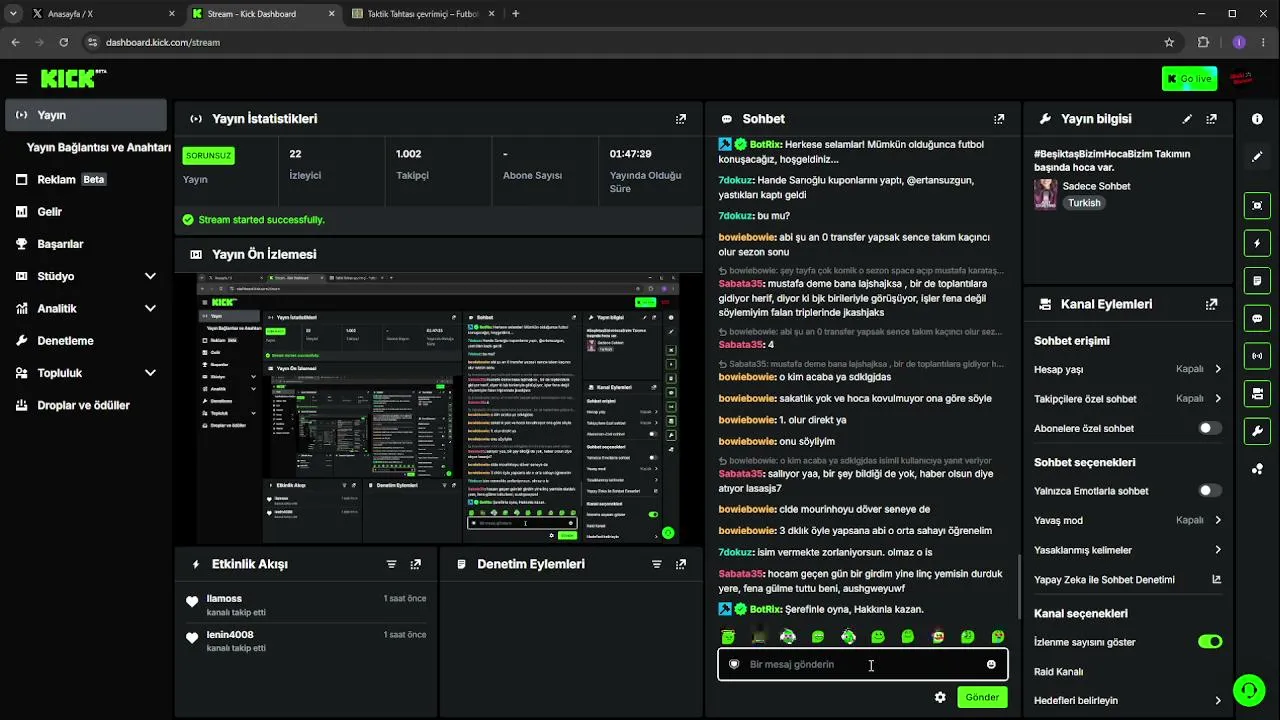Screen dimensions: 1280x720
Task: Open Yapay Zeka ile Sohbet Denetimi link
Action: pos(1128,580)
